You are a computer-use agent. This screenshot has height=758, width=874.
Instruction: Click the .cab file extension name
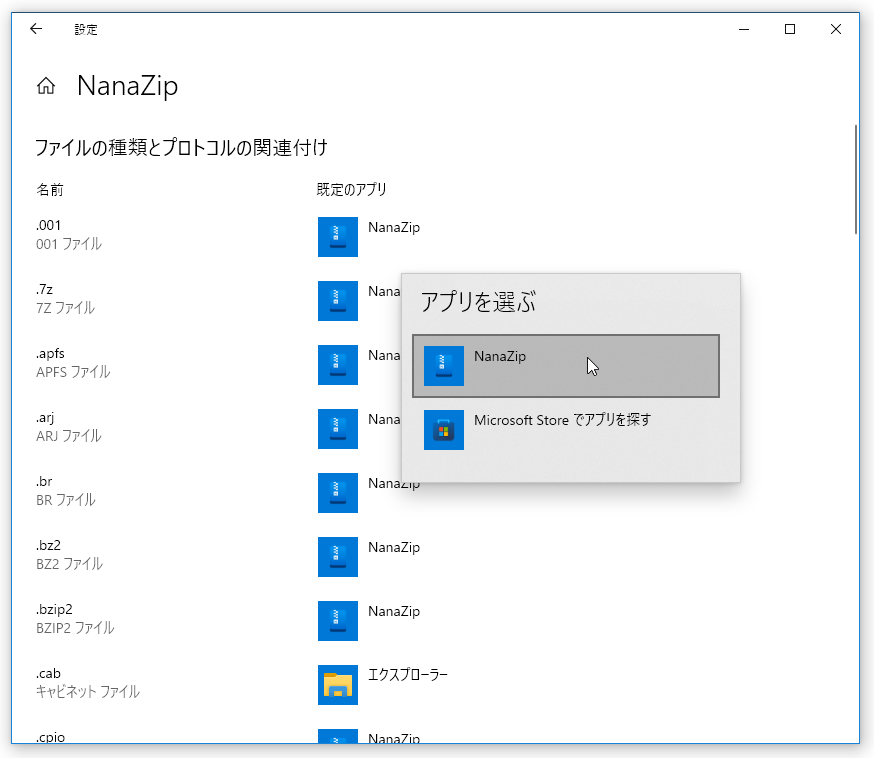click(48, 673)
